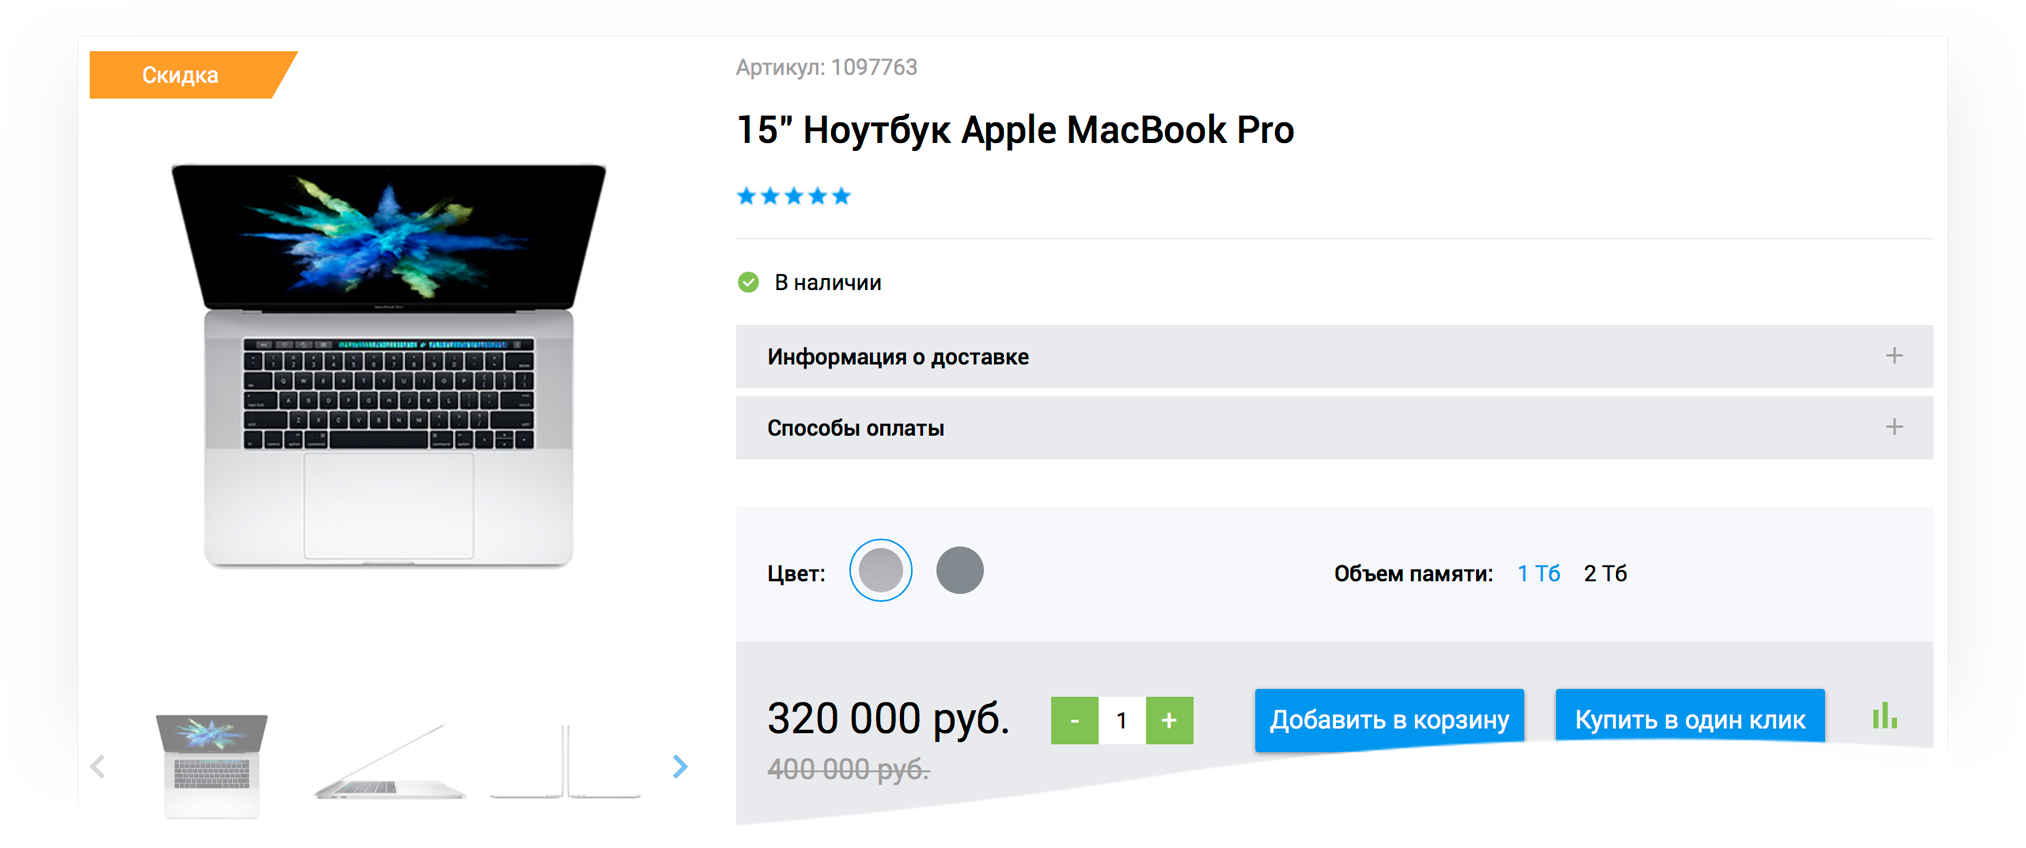Click the product title MacBook Pro
Viewport: 2026px width, 848px height.
pos(1015,130)
